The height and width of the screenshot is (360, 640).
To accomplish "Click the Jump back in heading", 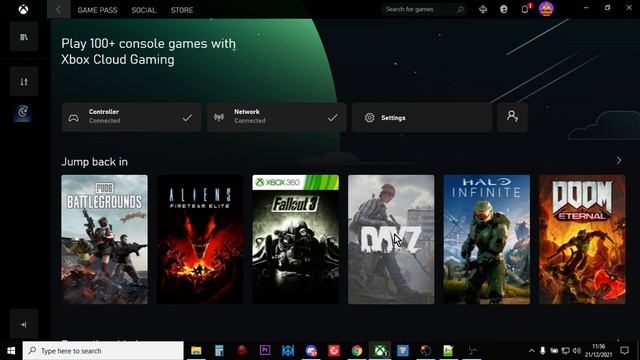I will (x=94, y=162).
